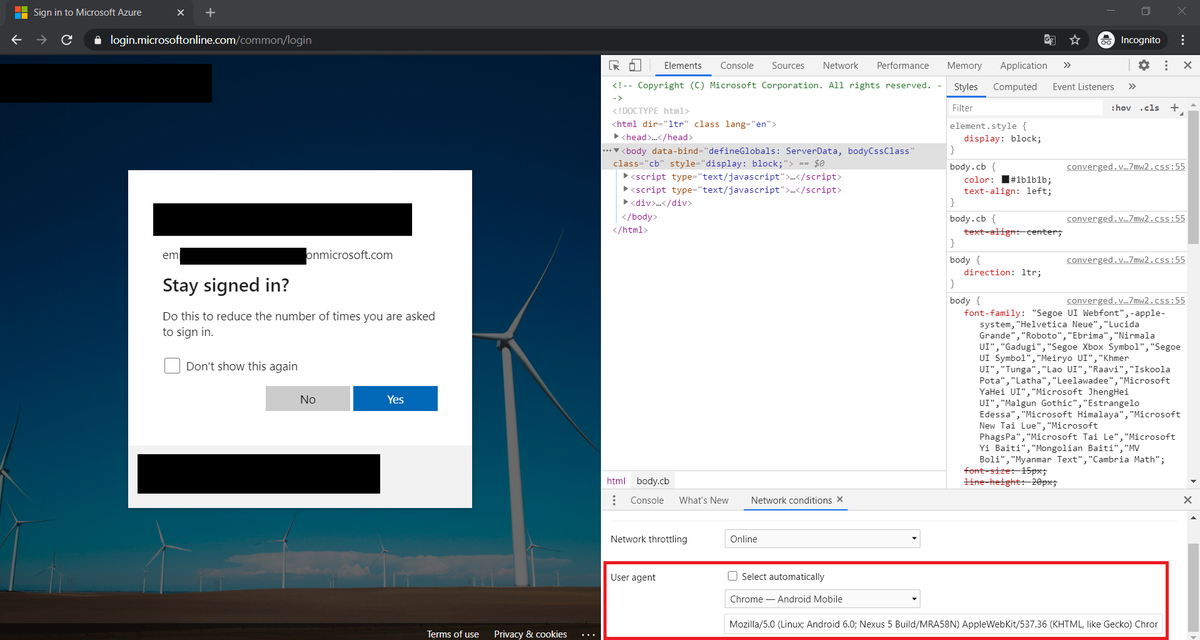
Task: Click the Styles Filter input field
Action: (1025, 108)
